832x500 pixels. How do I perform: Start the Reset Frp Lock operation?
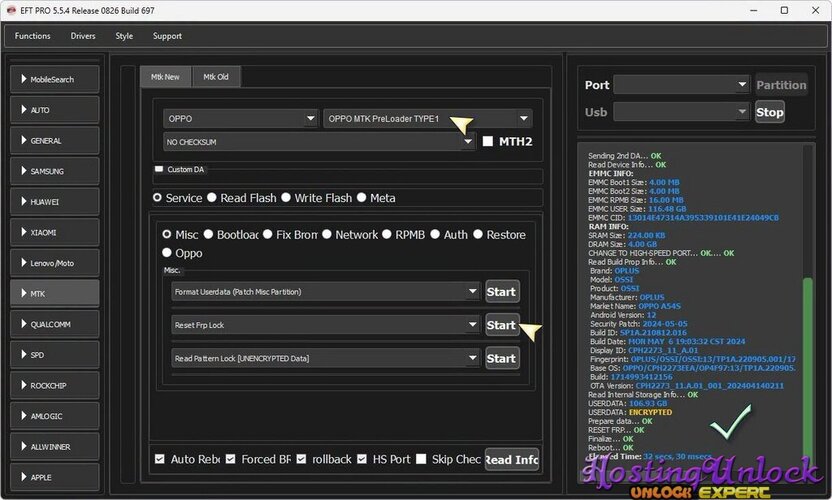click(501, 325)
